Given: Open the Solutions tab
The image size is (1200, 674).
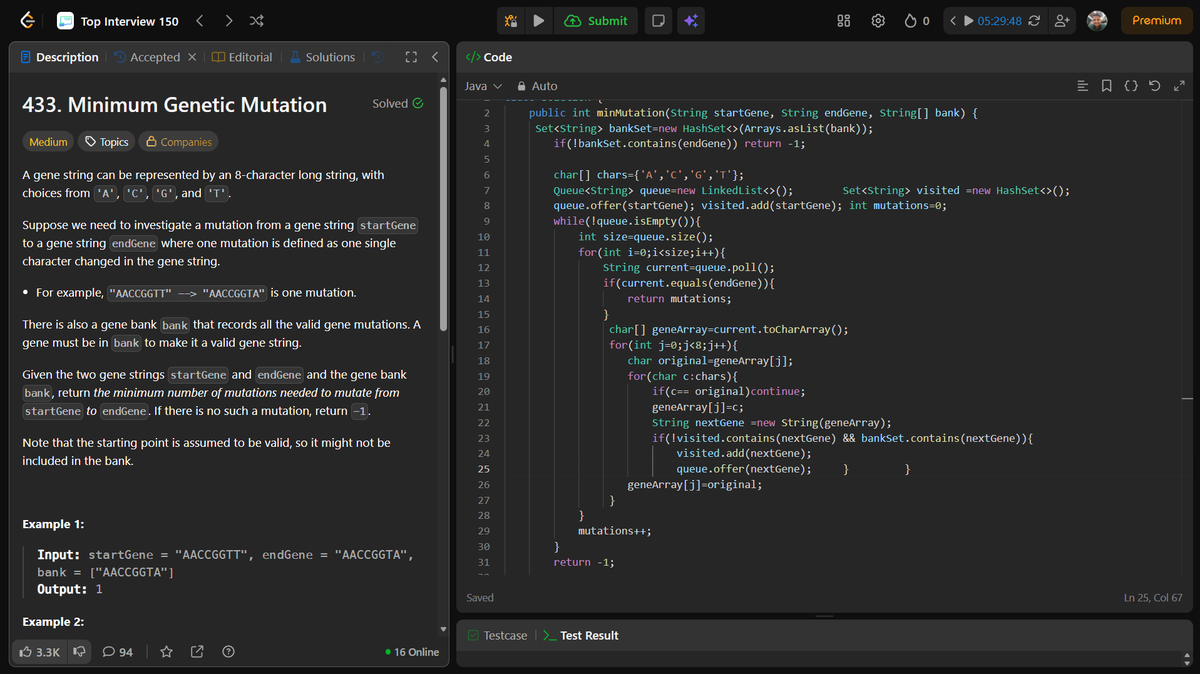Looking at the screenshot, I should (x=322, y=57).
